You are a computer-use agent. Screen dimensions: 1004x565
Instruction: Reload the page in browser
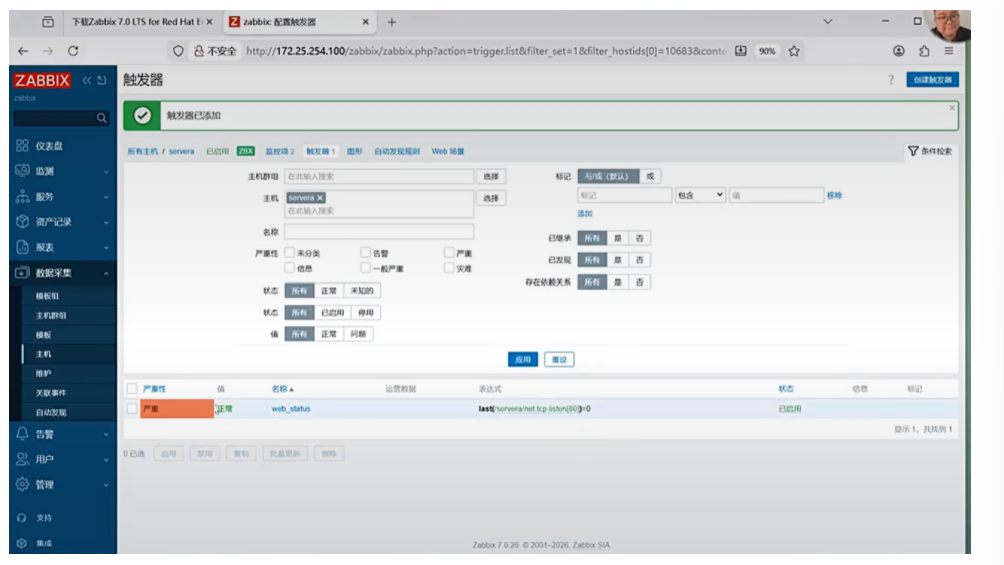tap(73, 51)
